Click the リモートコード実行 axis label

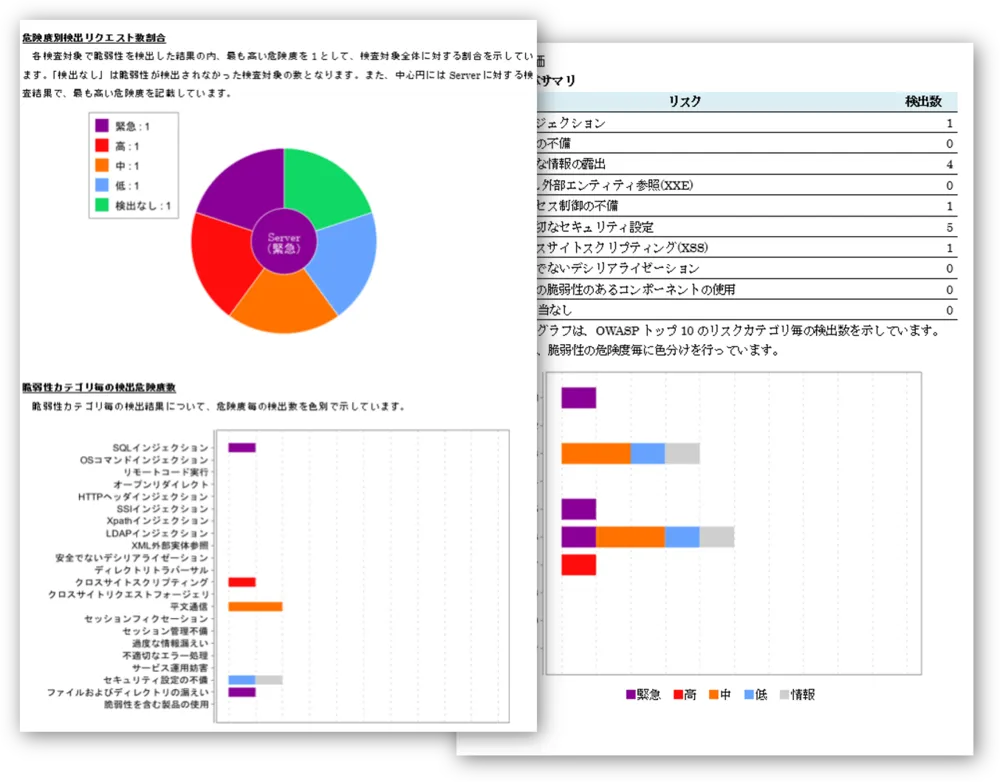pyautogui.click(x=166, y=472)
